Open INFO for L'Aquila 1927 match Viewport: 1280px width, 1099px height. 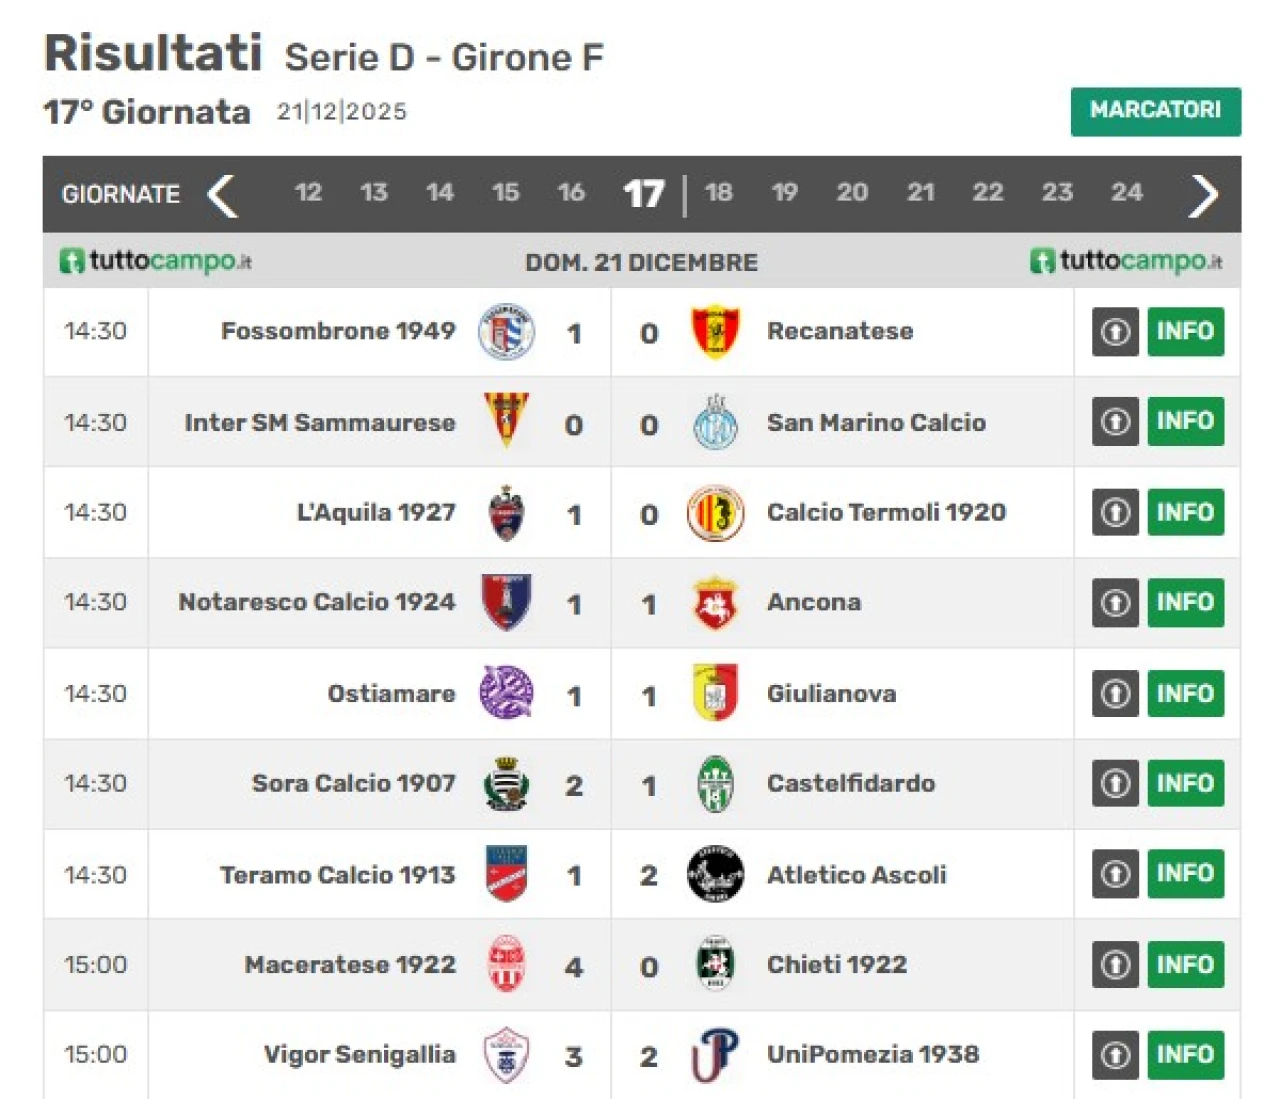[1185, 513]
